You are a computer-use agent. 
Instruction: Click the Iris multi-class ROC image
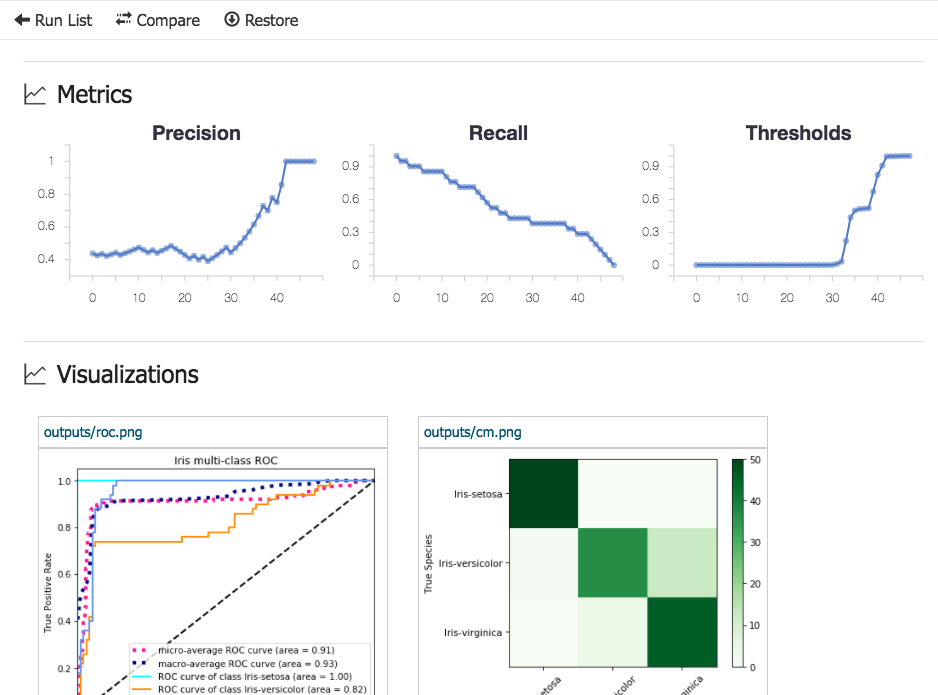pyautogui.click(x=213, y=573)
